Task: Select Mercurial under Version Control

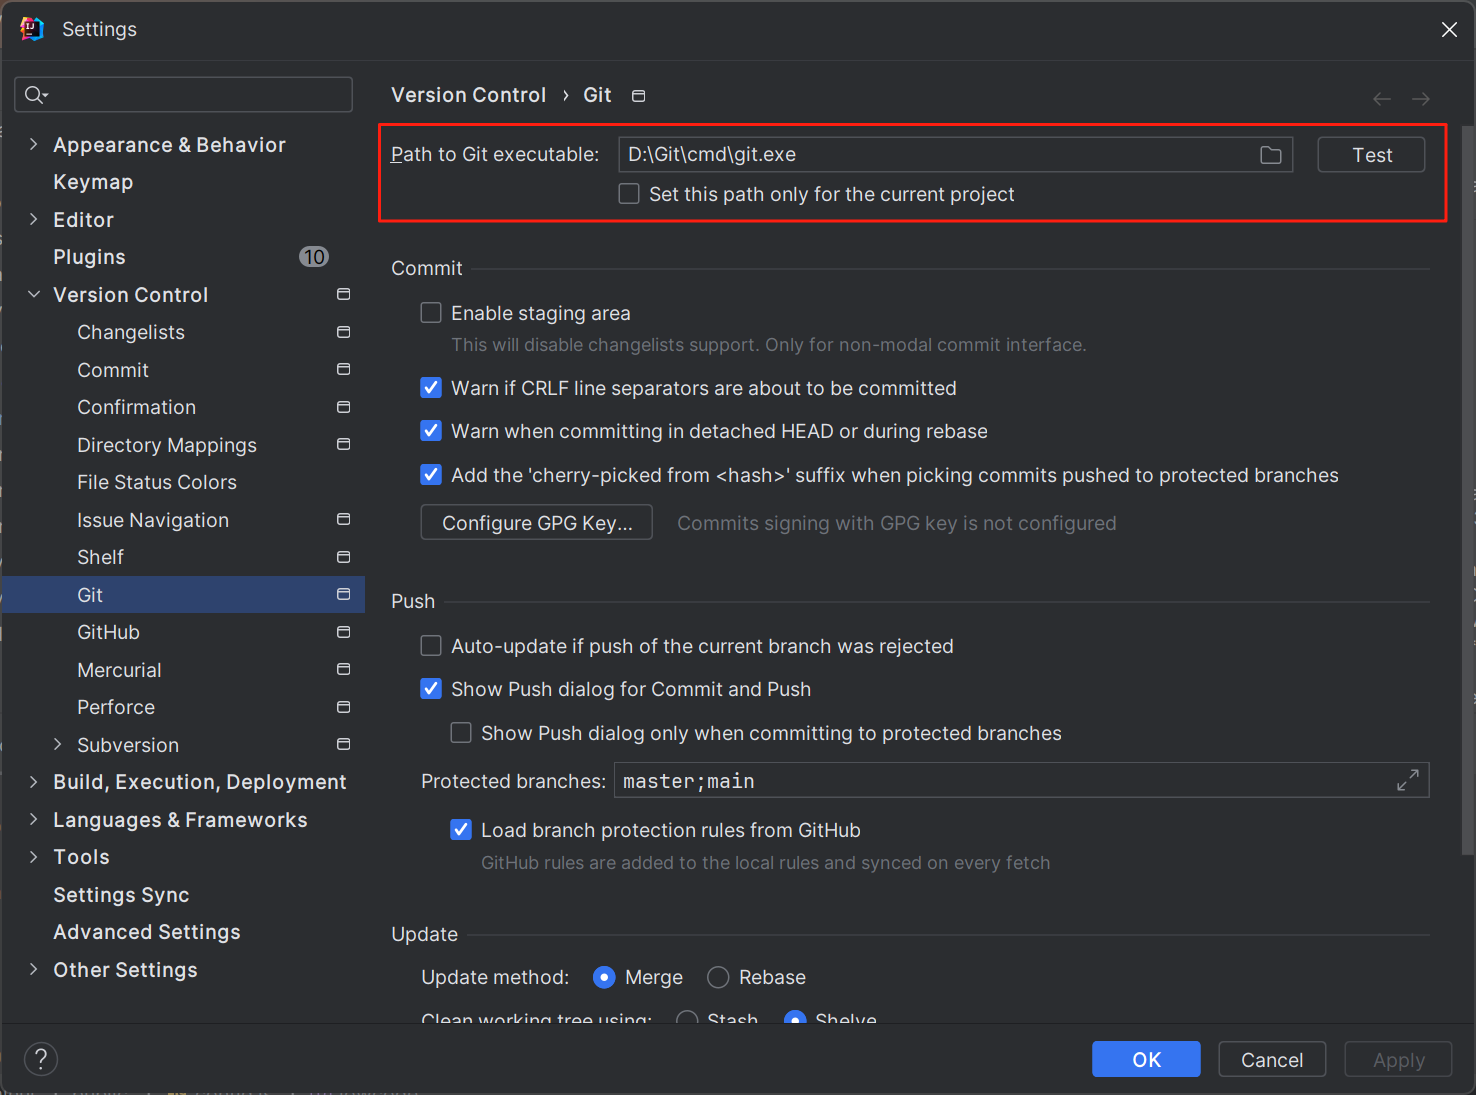Action: (119, 670)
